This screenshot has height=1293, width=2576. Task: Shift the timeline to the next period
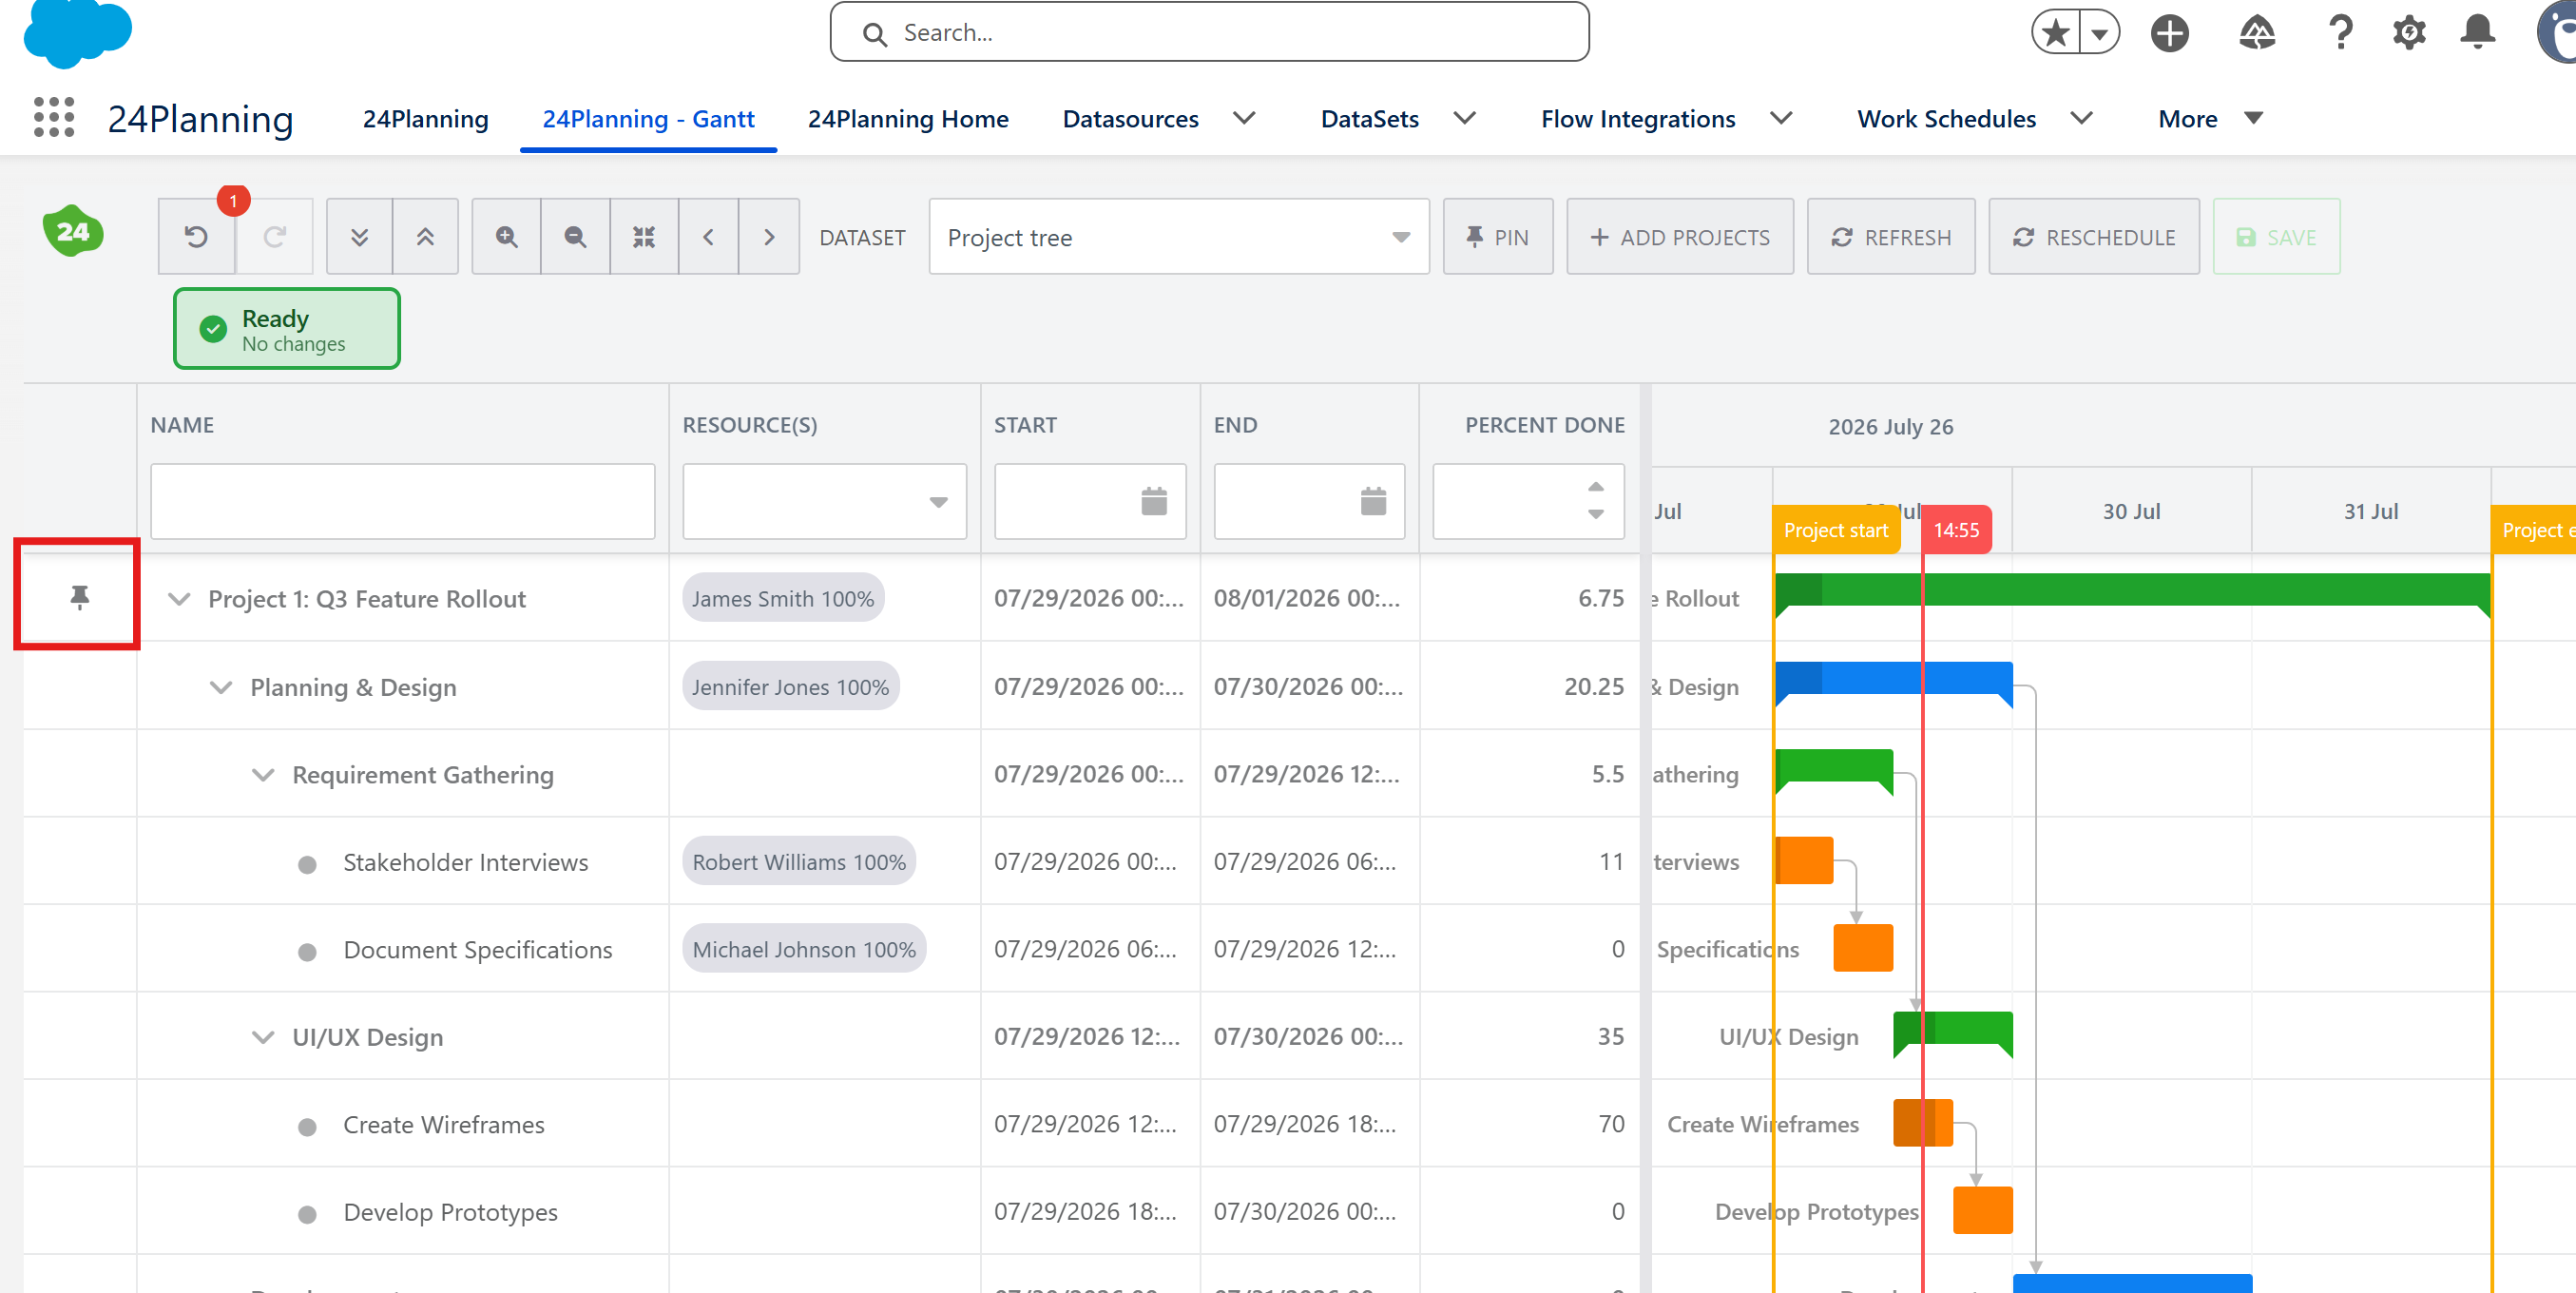click(x=769, y=237)
